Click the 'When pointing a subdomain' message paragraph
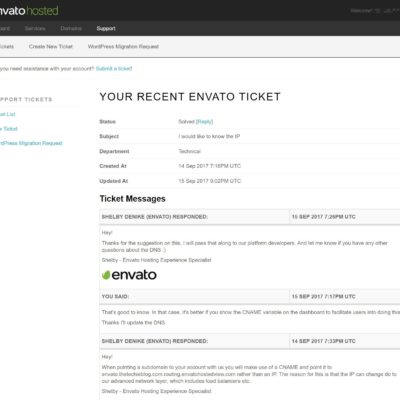Image resolution: width=400 pixels, height=400 pixels. click(249, 374)
